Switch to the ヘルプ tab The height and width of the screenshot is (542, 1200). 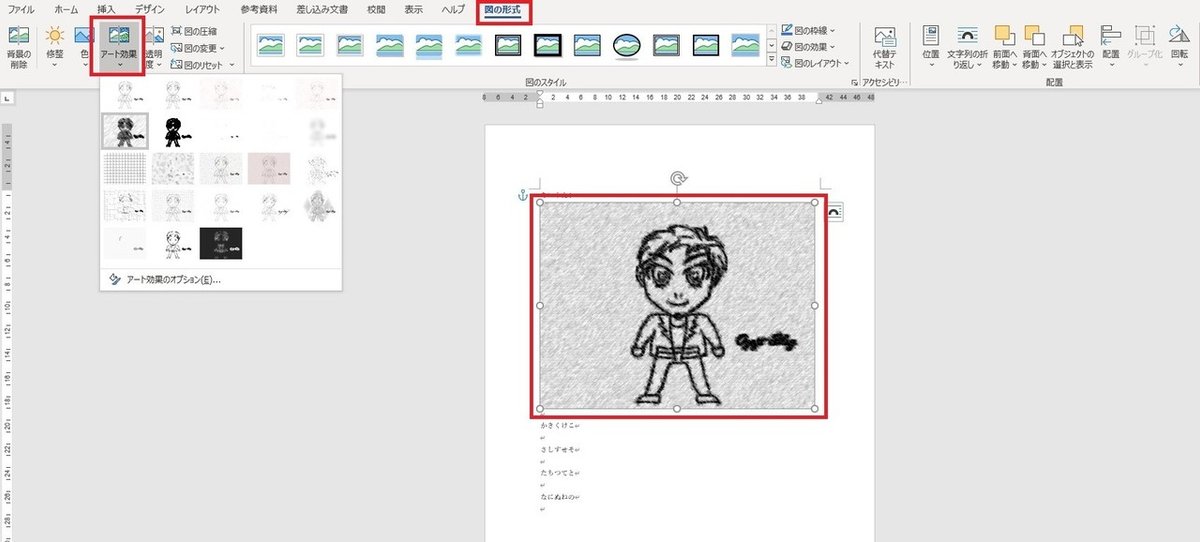pyautogui.click(x=453, y=9)
